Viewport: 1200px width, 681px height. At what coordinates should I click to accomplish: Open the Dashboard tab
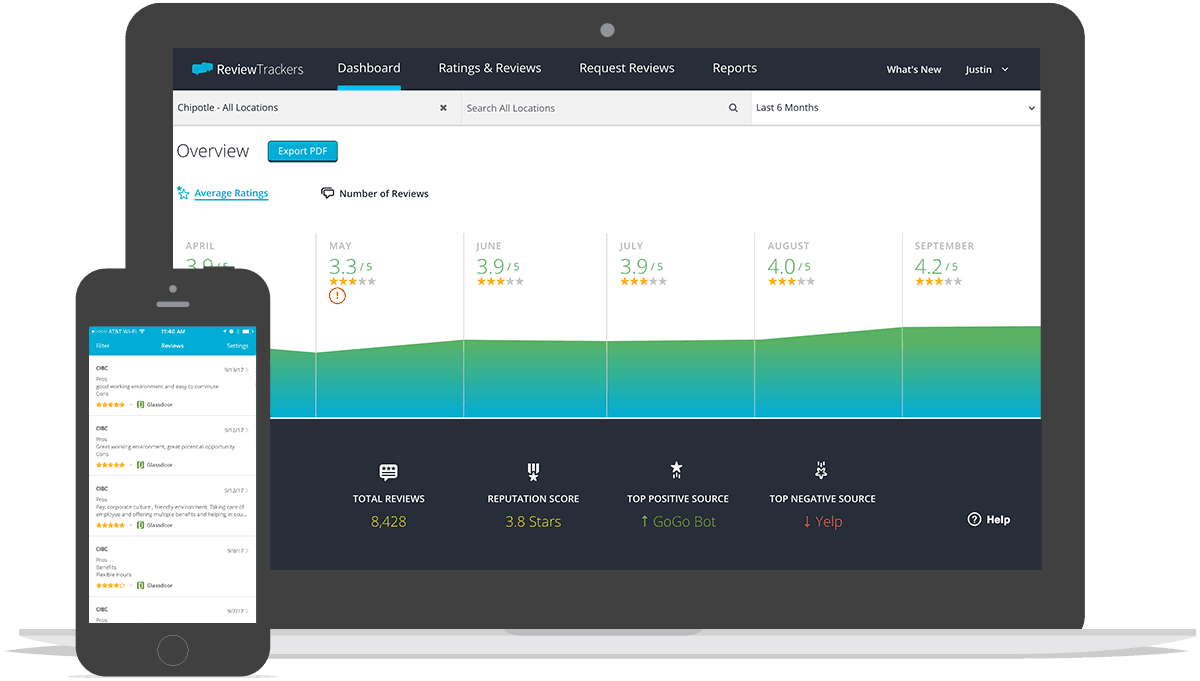click(369, 68)
